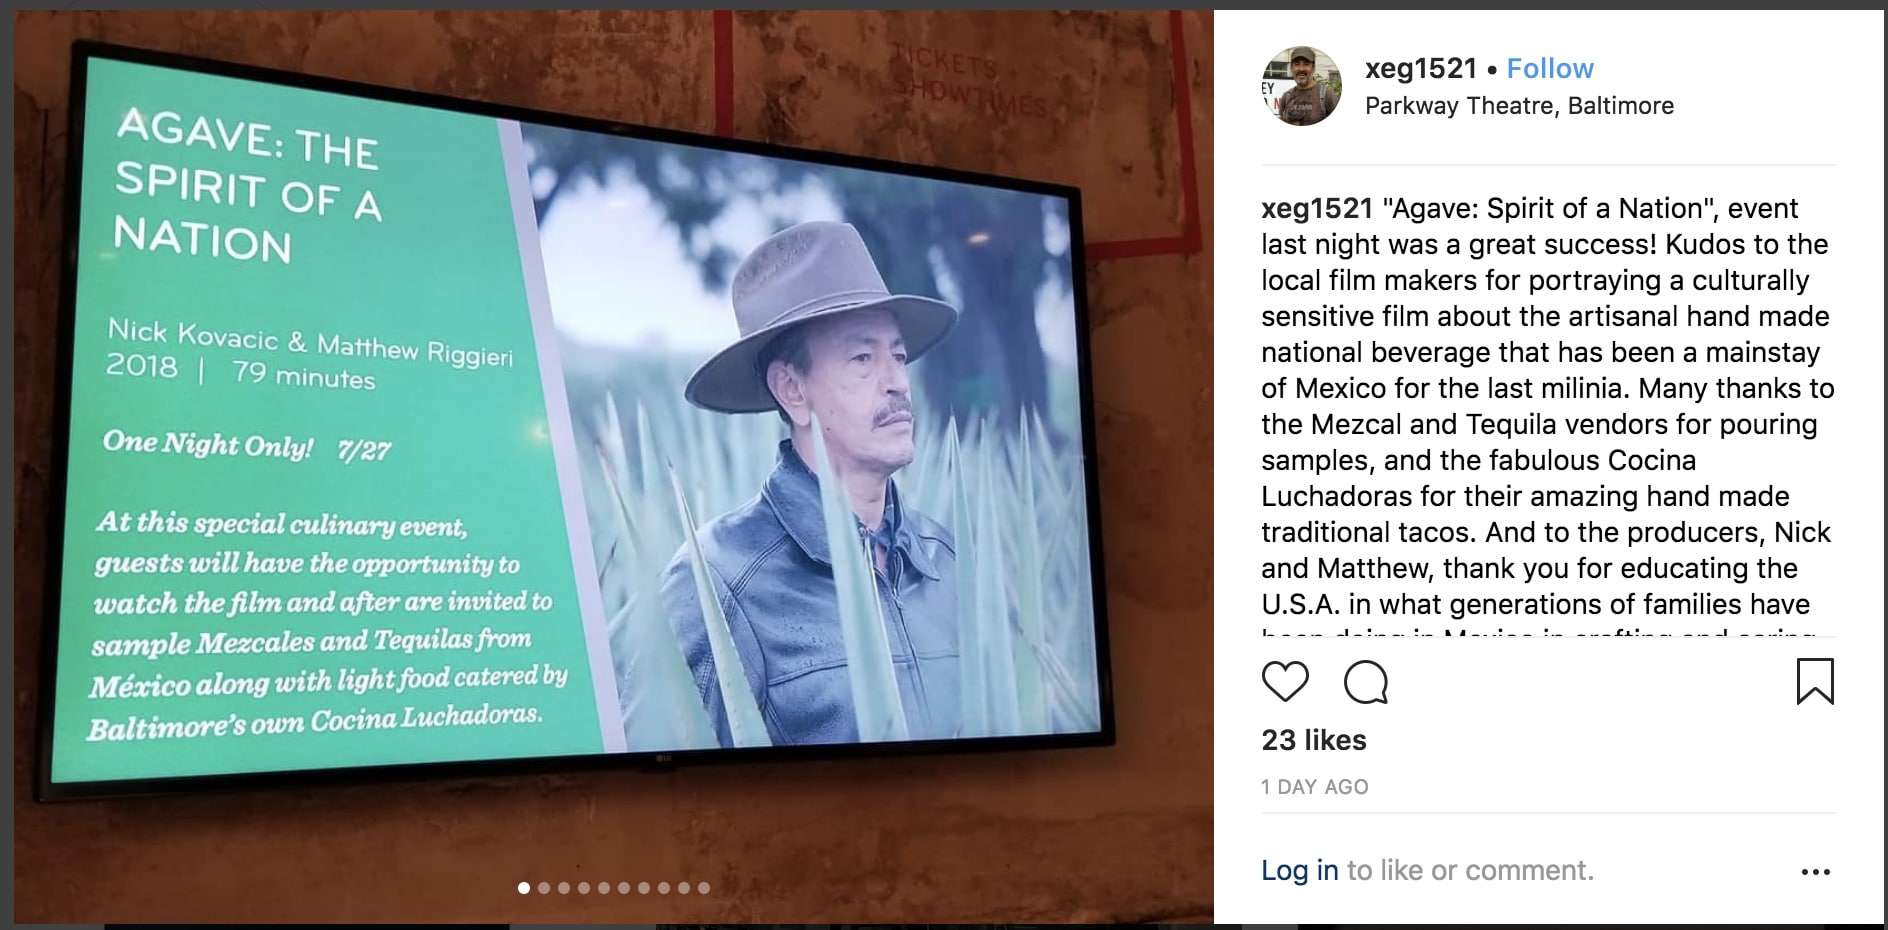Viewport: 1888px width, 930px height.
Task: Like the post with the heart icon
Action: 1285,682
